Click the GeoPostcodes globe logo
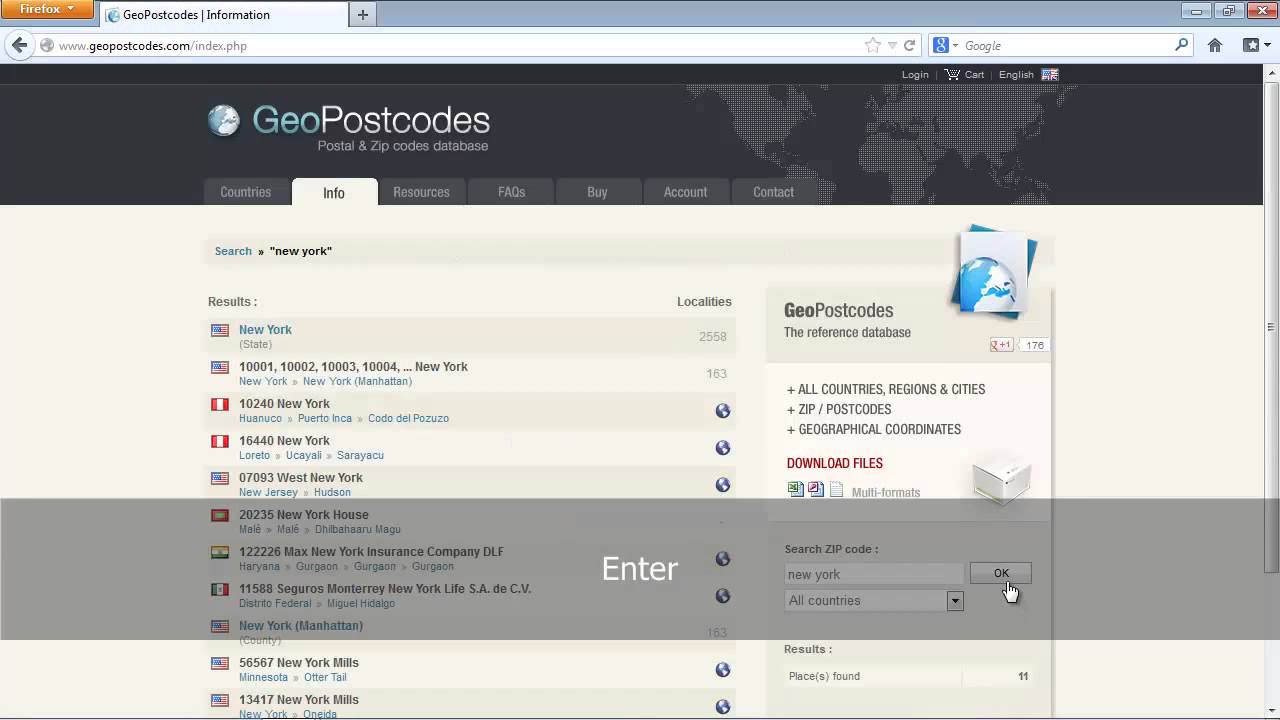The image size is (1280, 720). (x=224, y=121)
